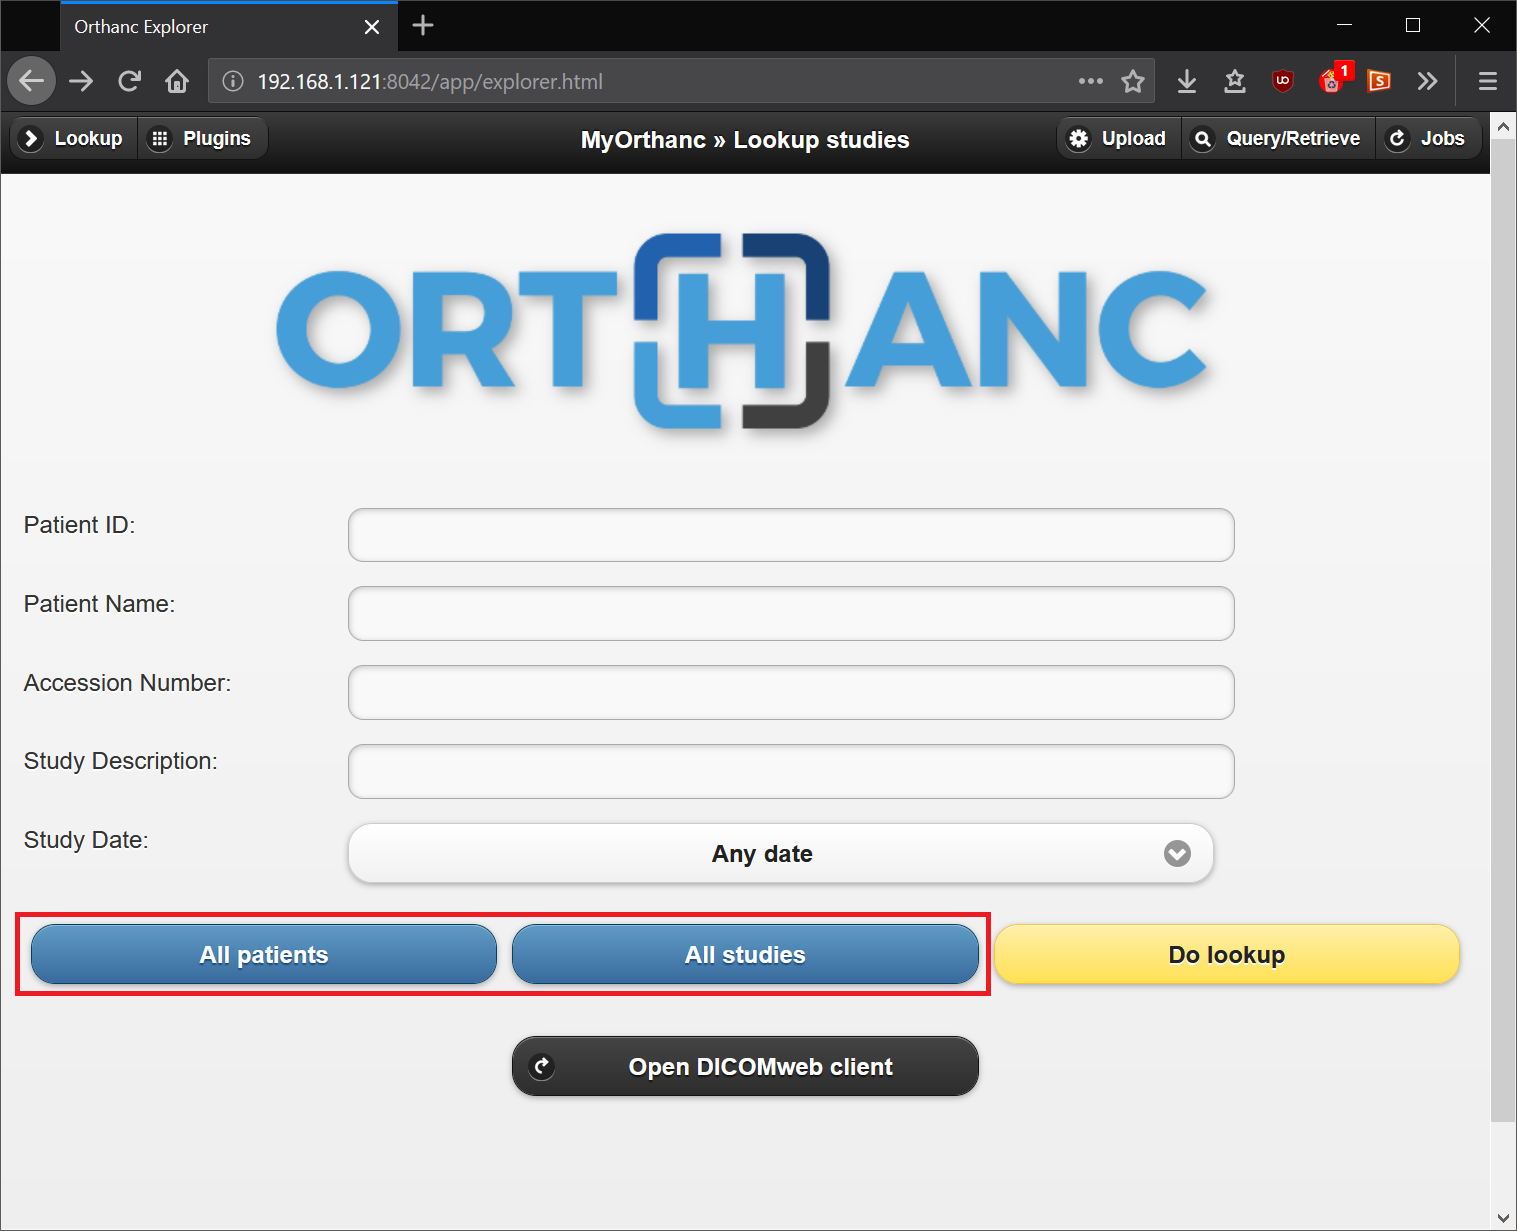Open the orange S extension icon
This screenshot has height=1231, width=1517.
click(x=1379, y=81)
